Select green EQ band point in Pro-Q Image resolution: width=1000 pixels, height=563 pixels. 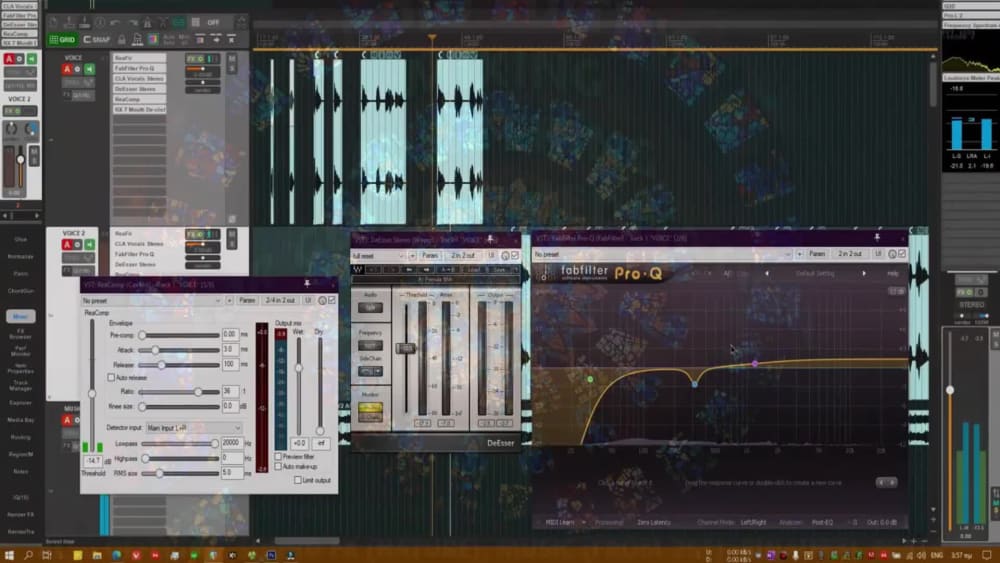click(591, 379)
